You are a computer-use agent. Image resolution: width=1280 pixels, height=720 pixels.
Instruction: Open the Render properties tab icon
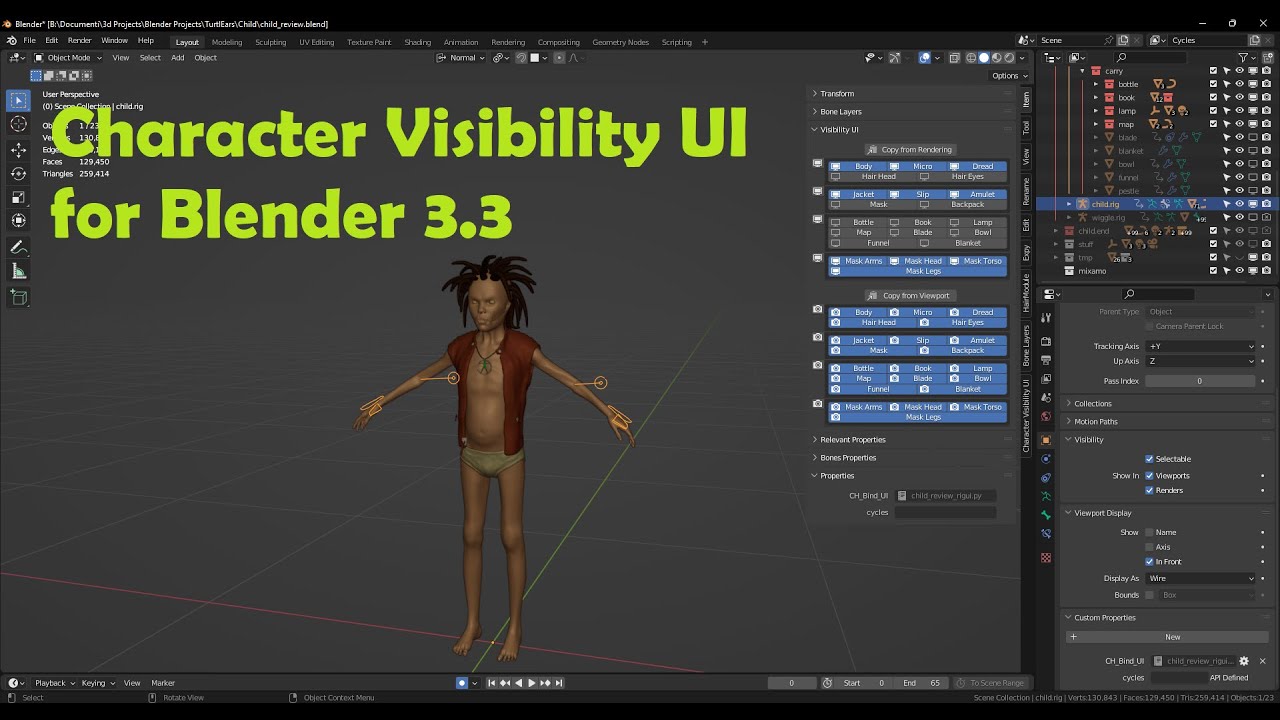coord(1046,341)
